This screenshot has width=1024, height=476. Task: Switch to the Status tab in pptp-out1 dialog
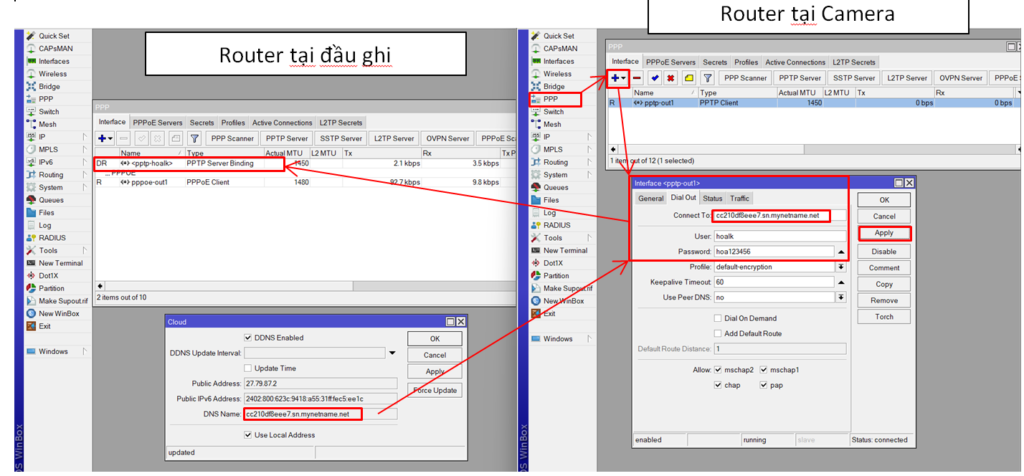pyautogui.click(x=712, y=199)
